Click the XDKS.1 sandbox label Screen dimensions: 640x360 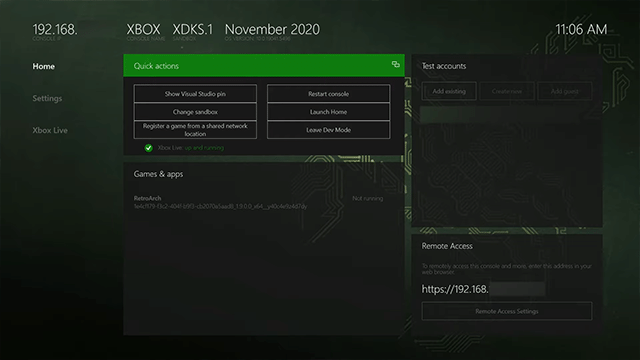tap(192, 30)
